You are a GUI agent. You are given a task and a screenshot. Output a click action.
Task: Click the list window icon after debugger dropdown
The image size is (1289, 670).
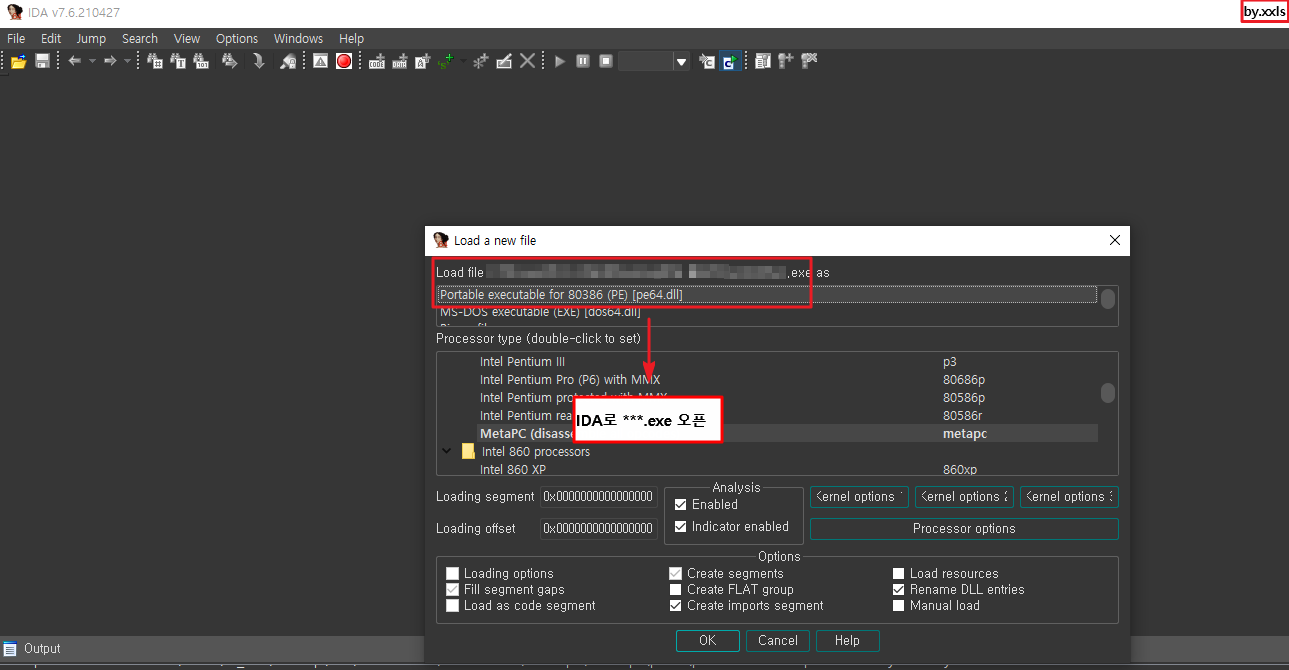(763, 61)
